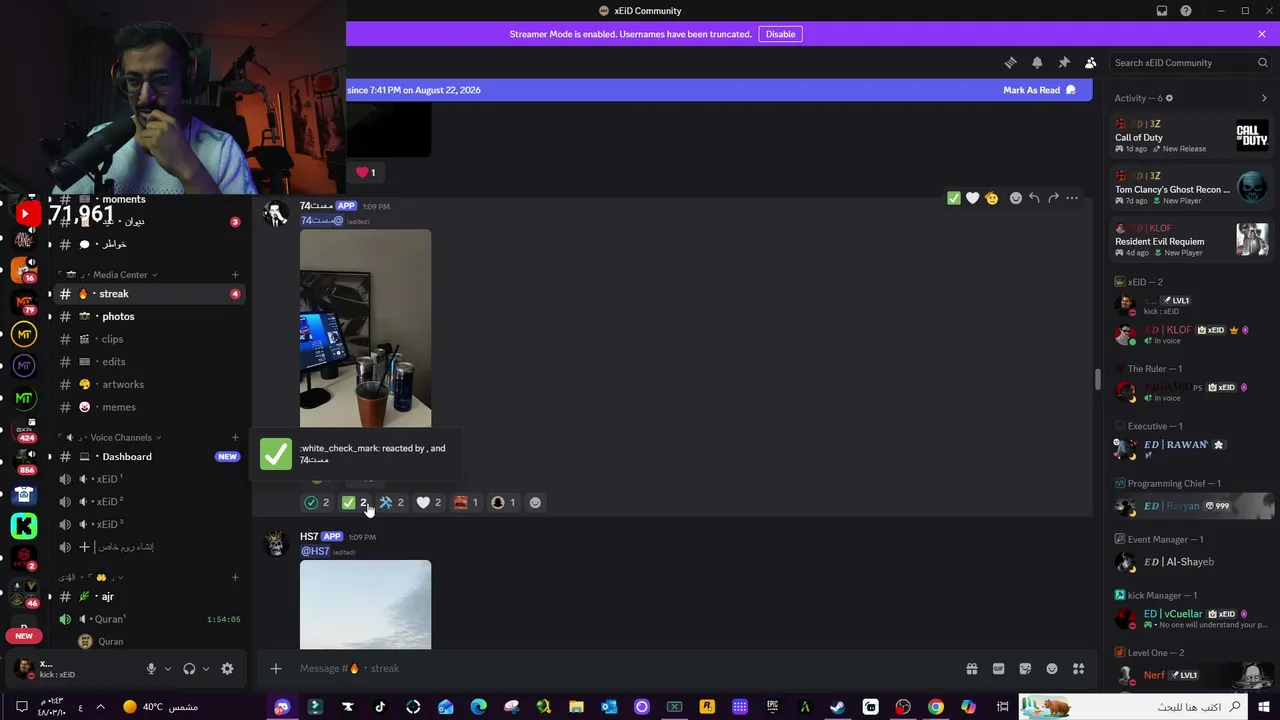Deafen the headphones
The image size is (1280, 720).
point(189,669)
